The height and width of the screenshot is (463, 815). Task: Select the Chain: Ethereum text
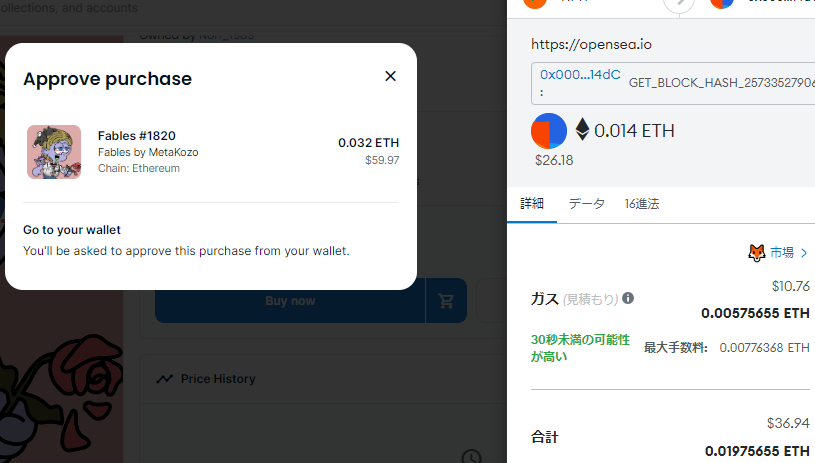139,168
